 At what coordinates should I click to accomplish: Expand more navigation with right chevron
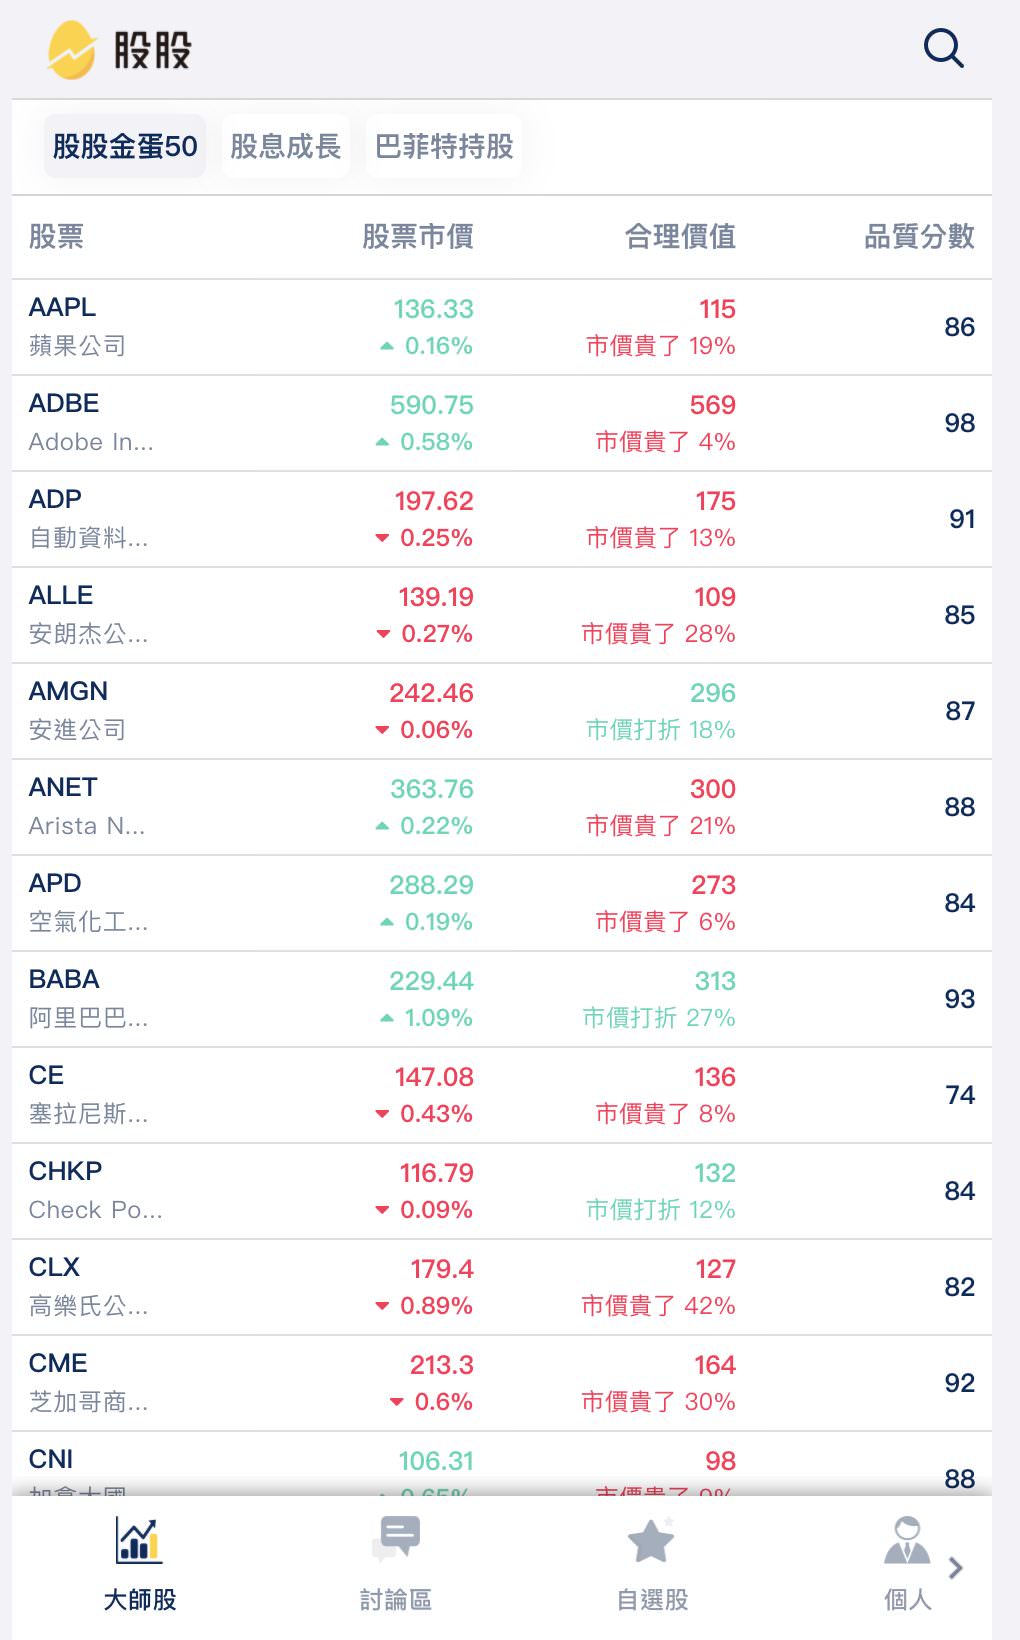coord(956,1567)
